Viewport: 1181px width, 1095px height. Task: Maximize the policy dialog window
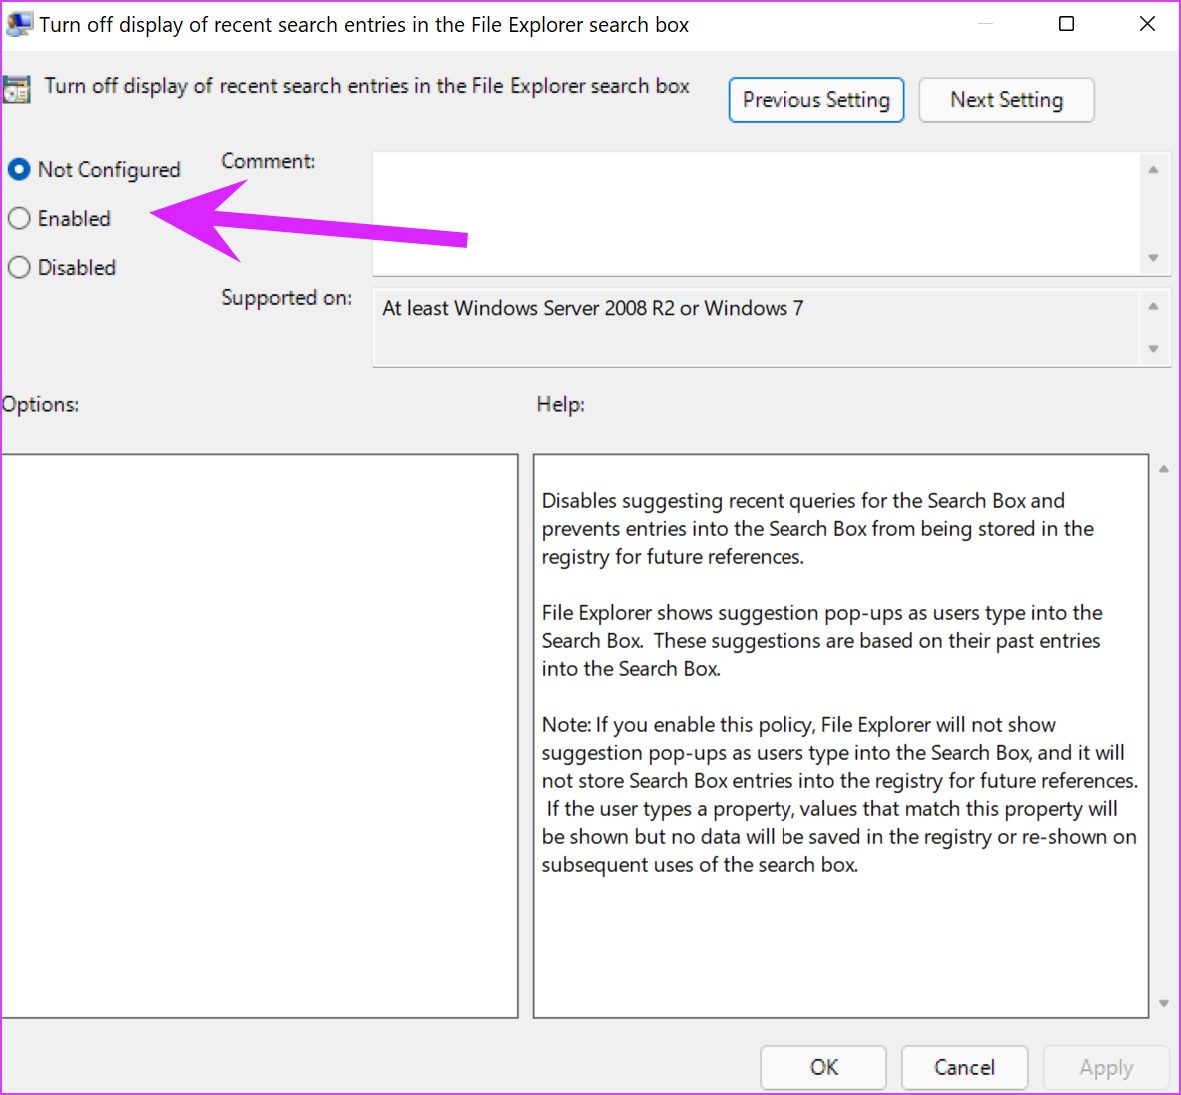(x=1066, y=23)
